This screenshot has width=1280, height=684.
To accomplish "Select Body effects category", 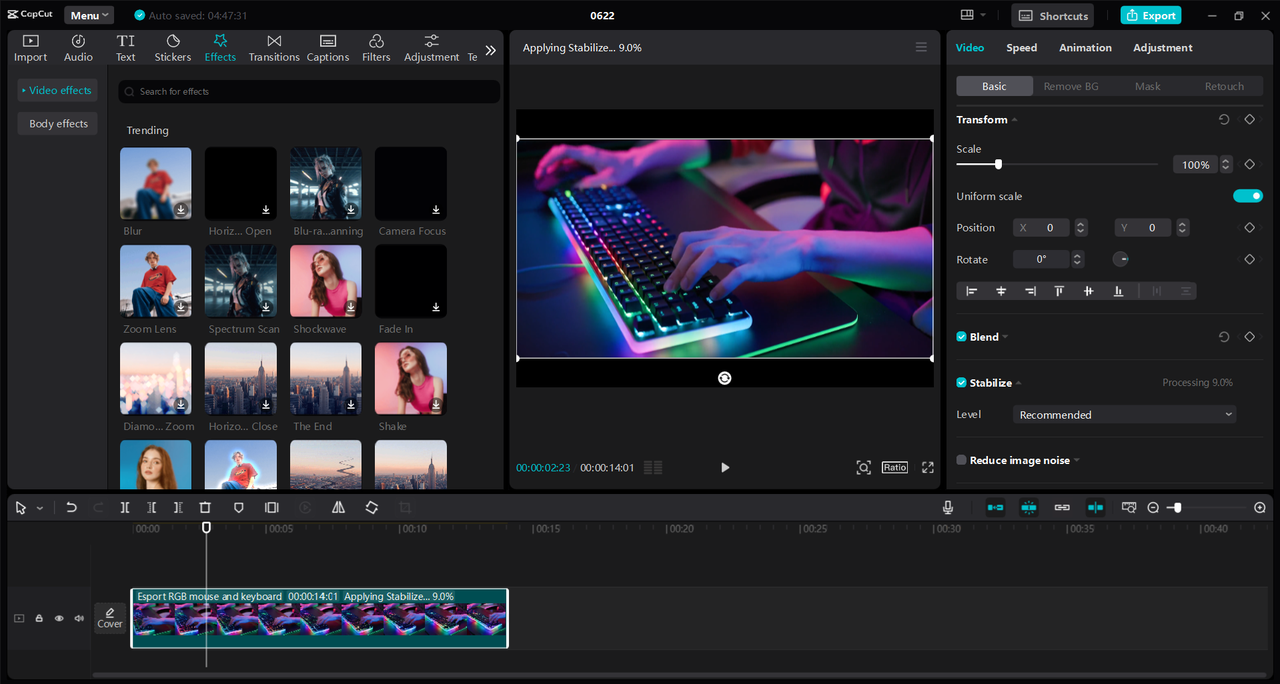I will pyautogui.click(x=58, y=124).
